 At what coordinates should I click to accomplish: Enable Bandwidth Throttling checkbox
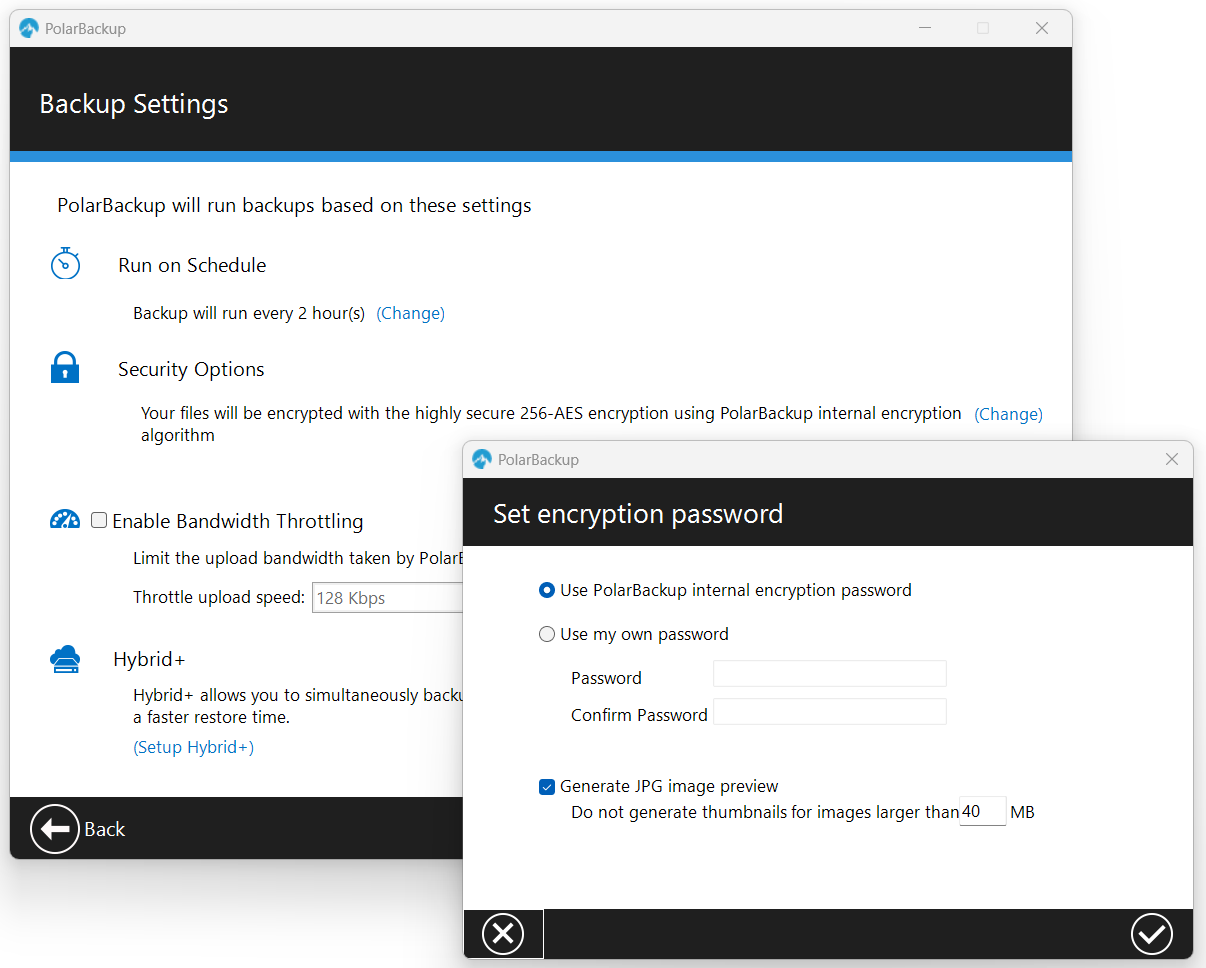point(99,520)
